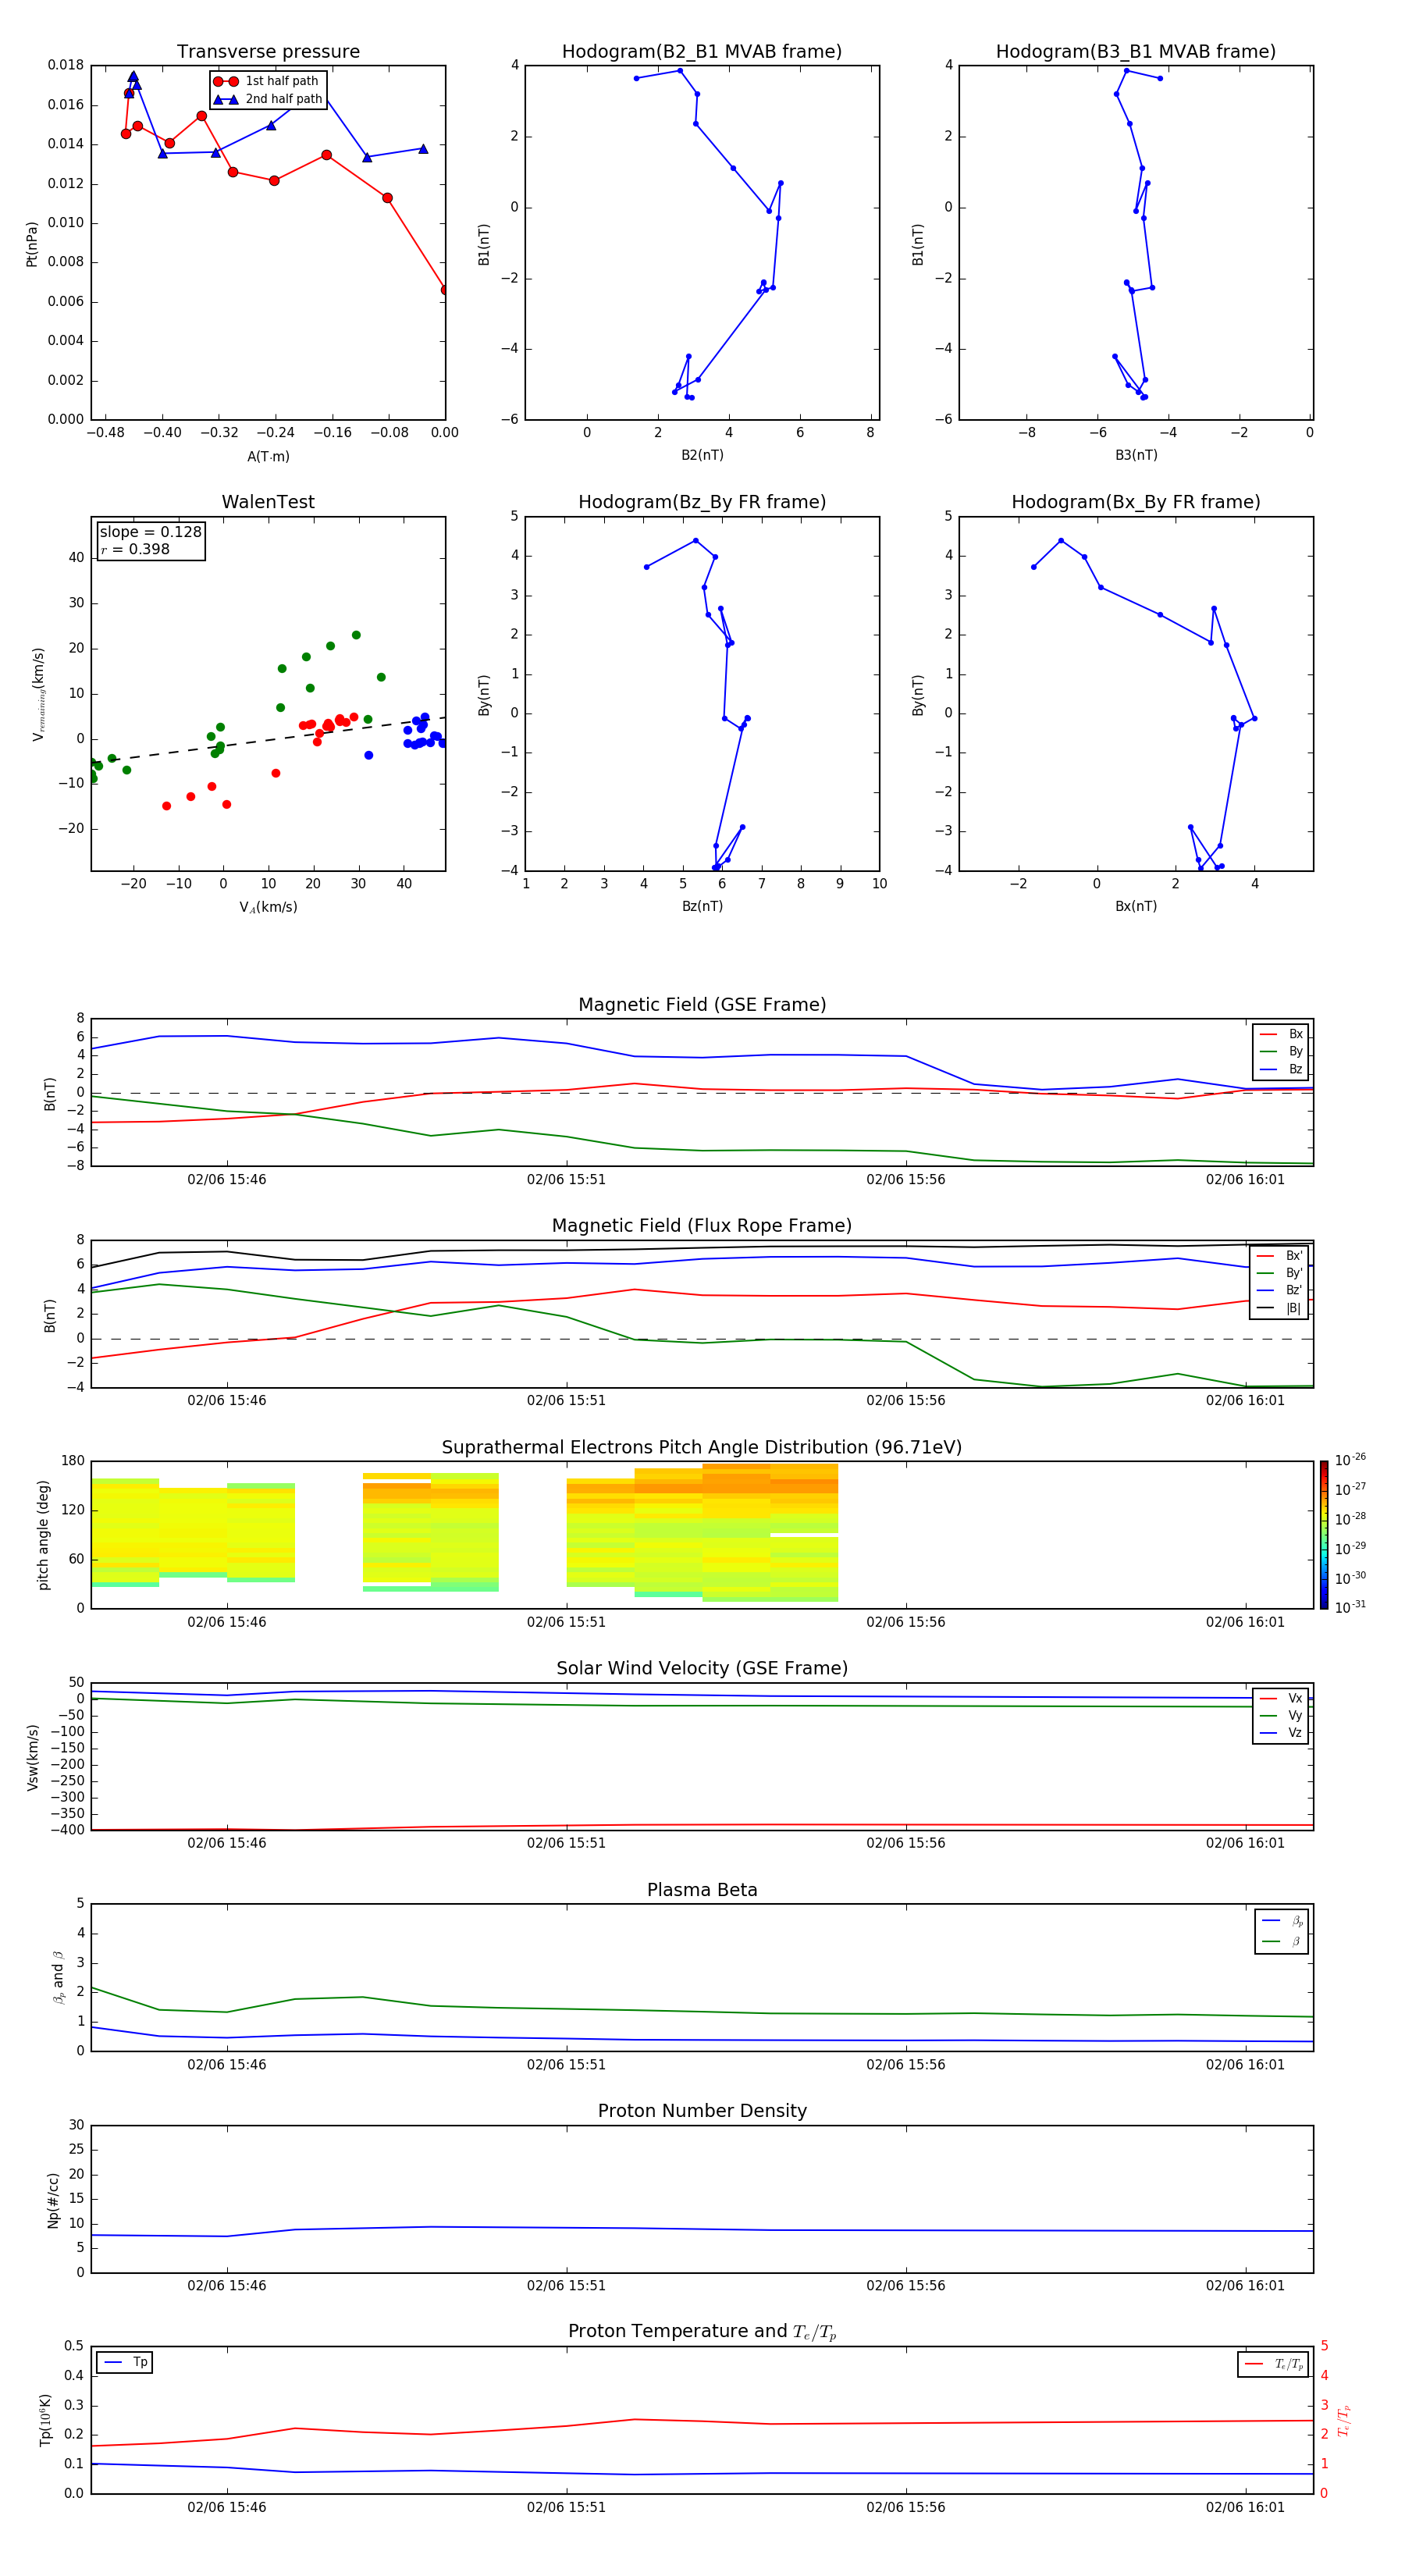
Task: Click '02/06 15:51' tick under Plasma Beta
Action: (x=566, y=2064)
